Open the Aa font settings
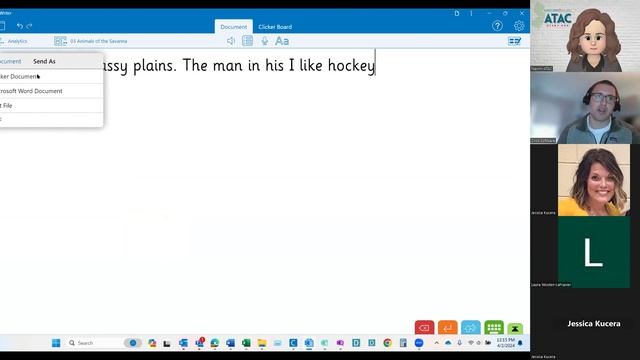This screenshot has height=360, width=640. (x=282, y=41)
